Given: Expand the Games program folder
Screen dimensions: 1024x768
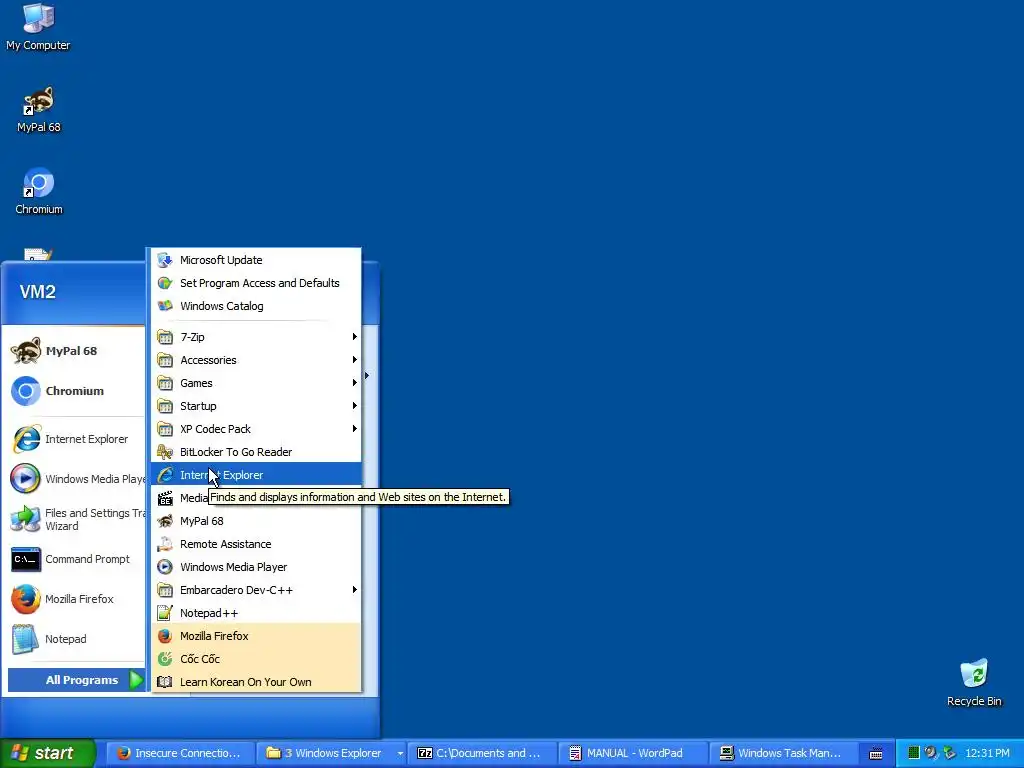Looking at the screenshot, I should point(256,383).
